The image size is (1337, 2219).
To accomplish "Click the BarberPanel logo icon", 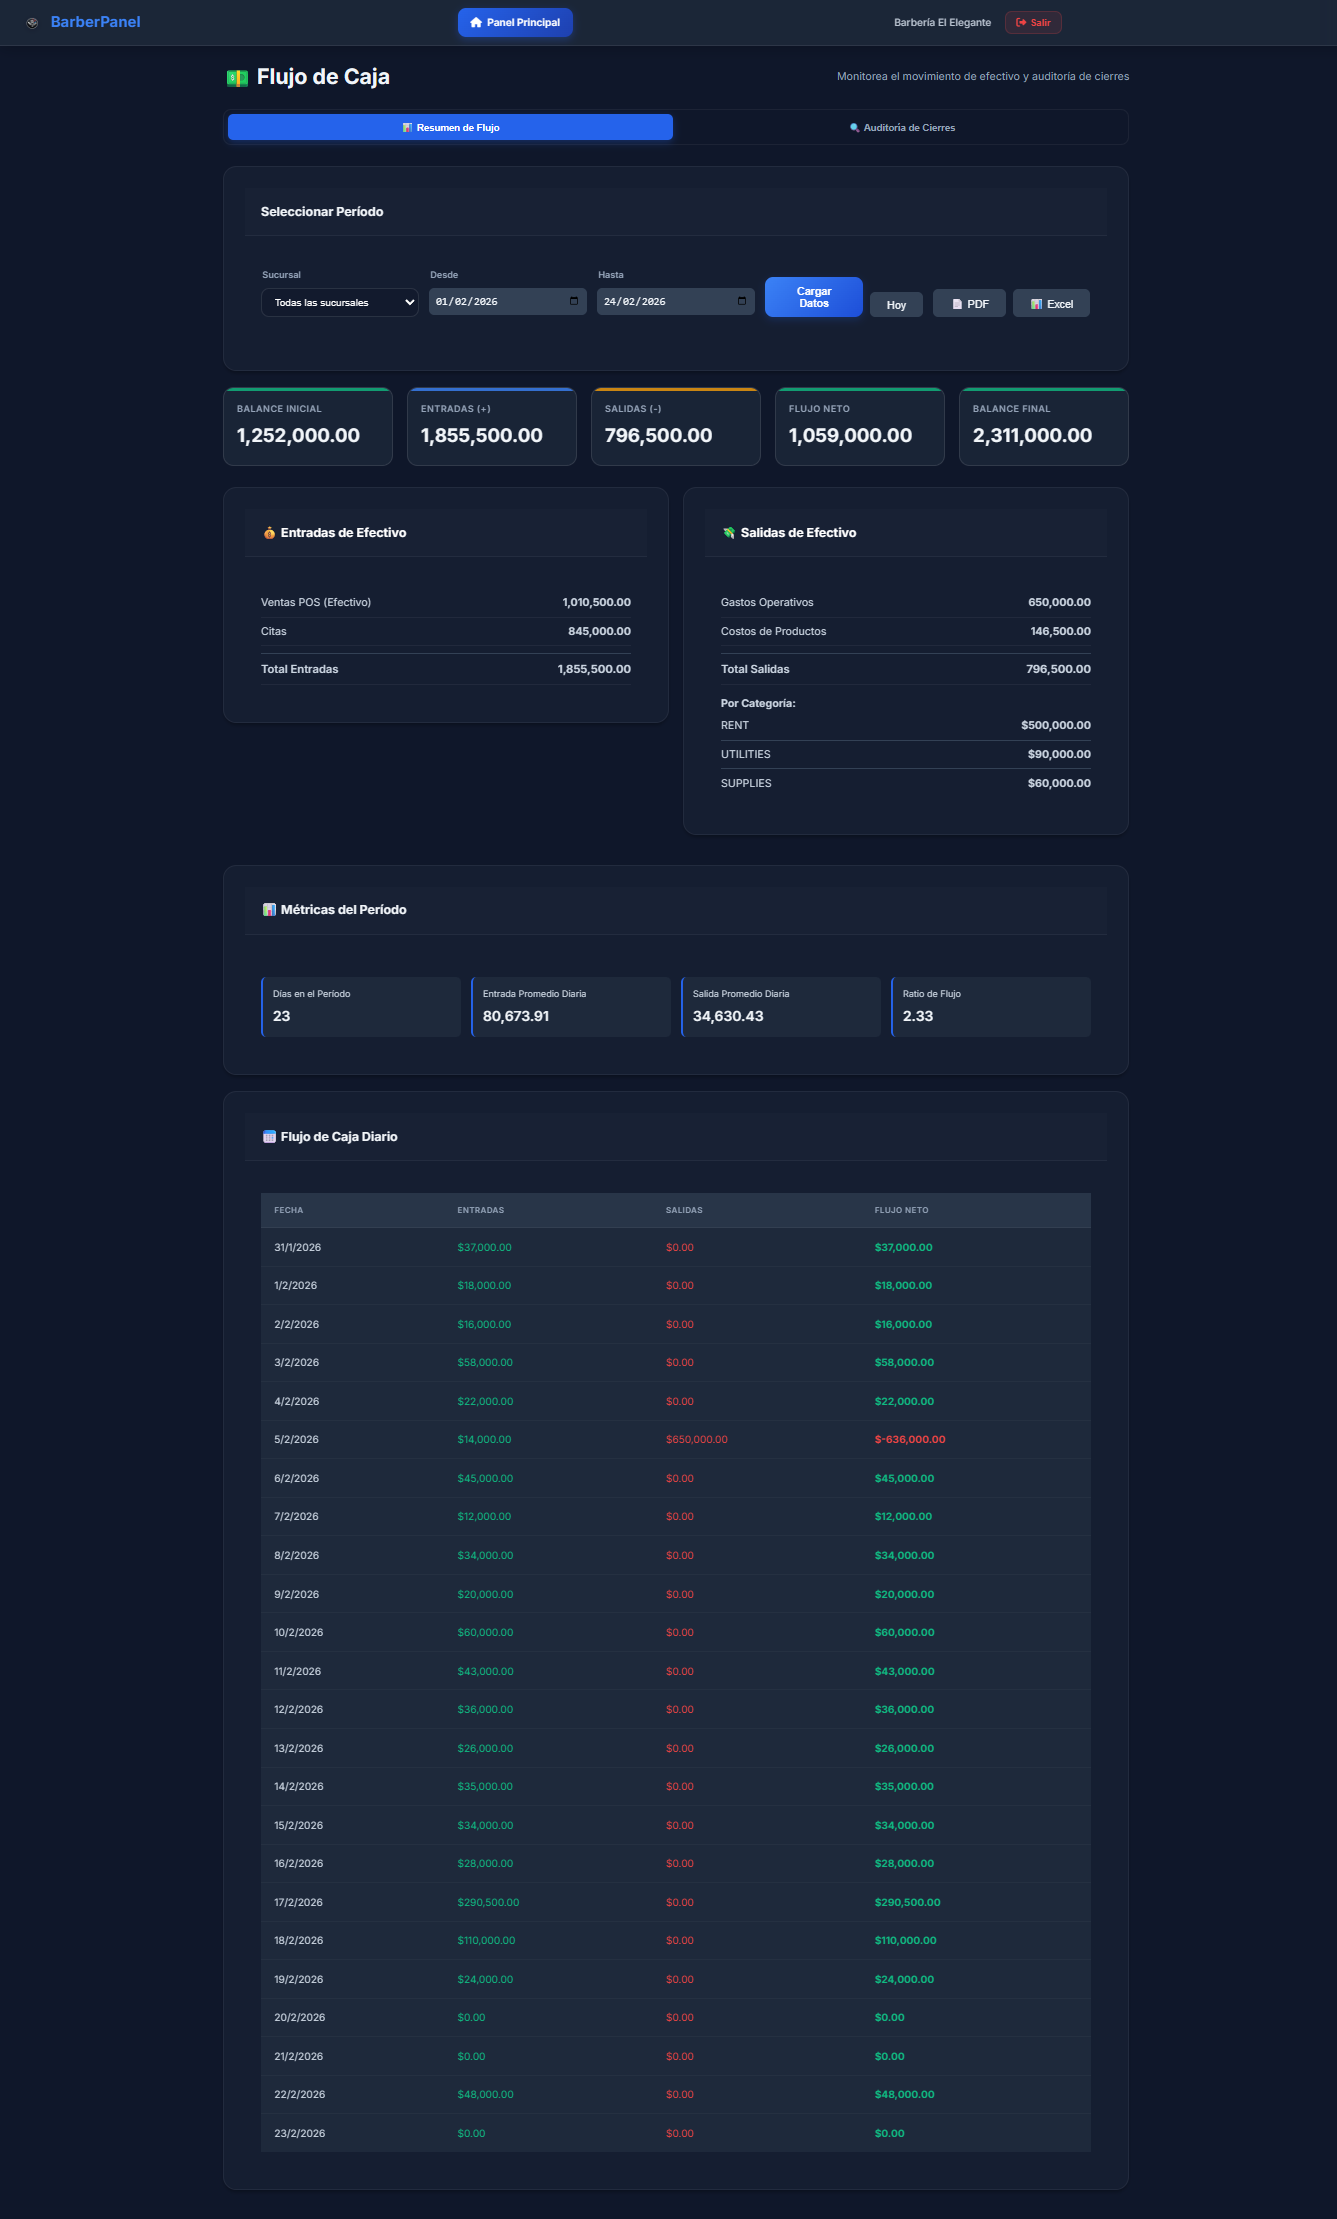I will click(32, 23).
